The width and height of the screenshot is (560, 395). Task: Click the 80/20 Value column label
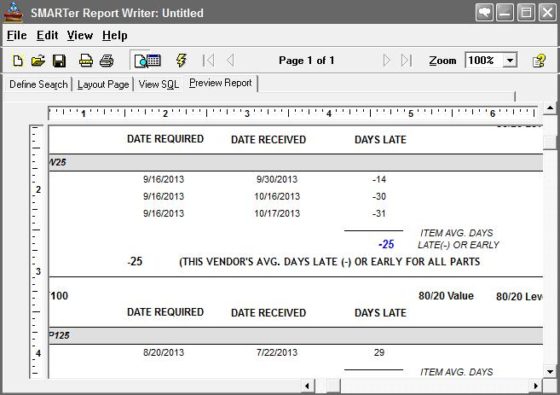446,296
